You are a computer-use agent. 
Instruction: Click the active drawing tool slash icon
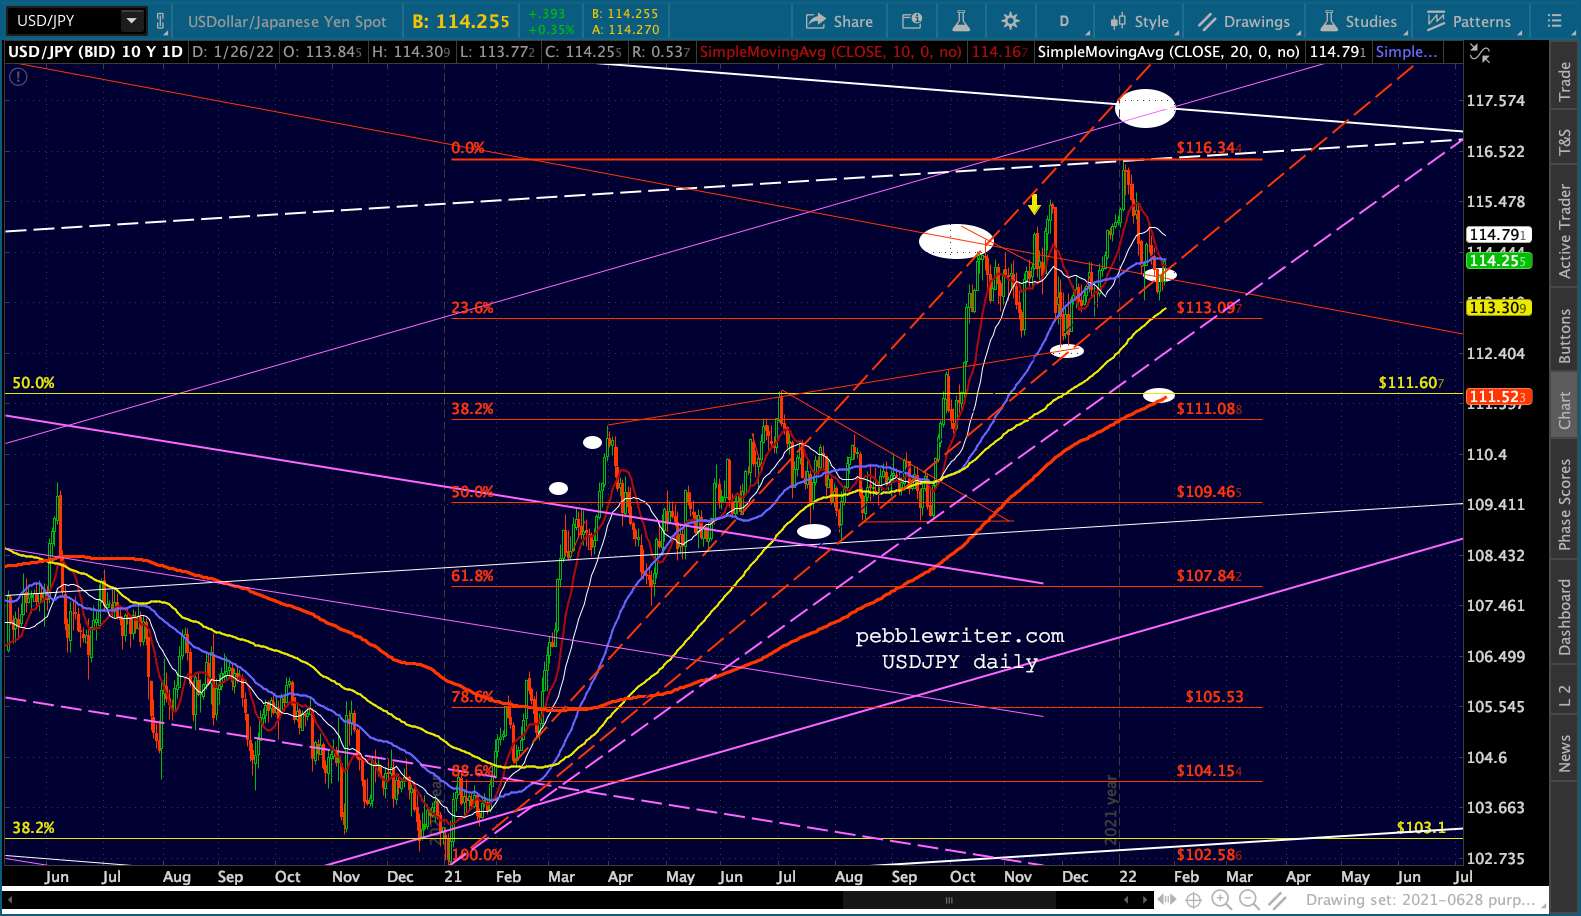click(x=1277, y=900)
